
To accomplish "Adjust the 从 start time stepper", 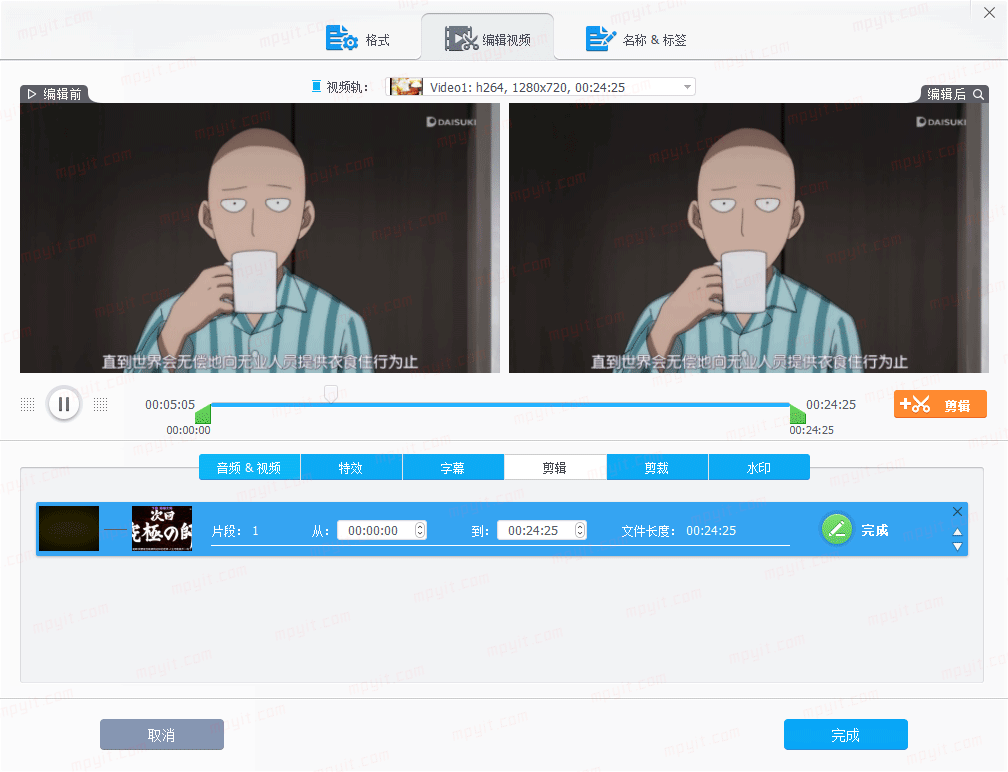I will pos(420,530).
